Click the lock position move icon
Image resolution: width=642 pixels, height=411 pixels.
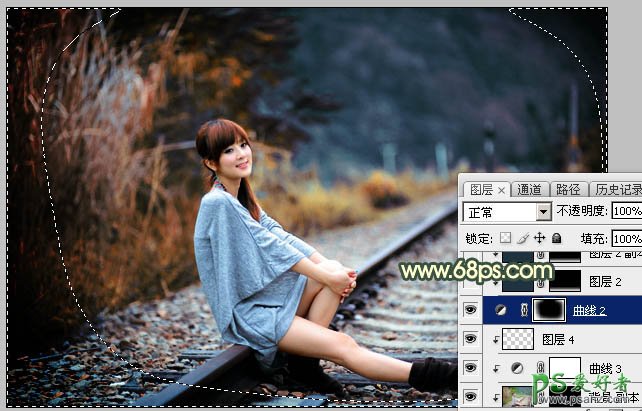(x=540, y=239)
